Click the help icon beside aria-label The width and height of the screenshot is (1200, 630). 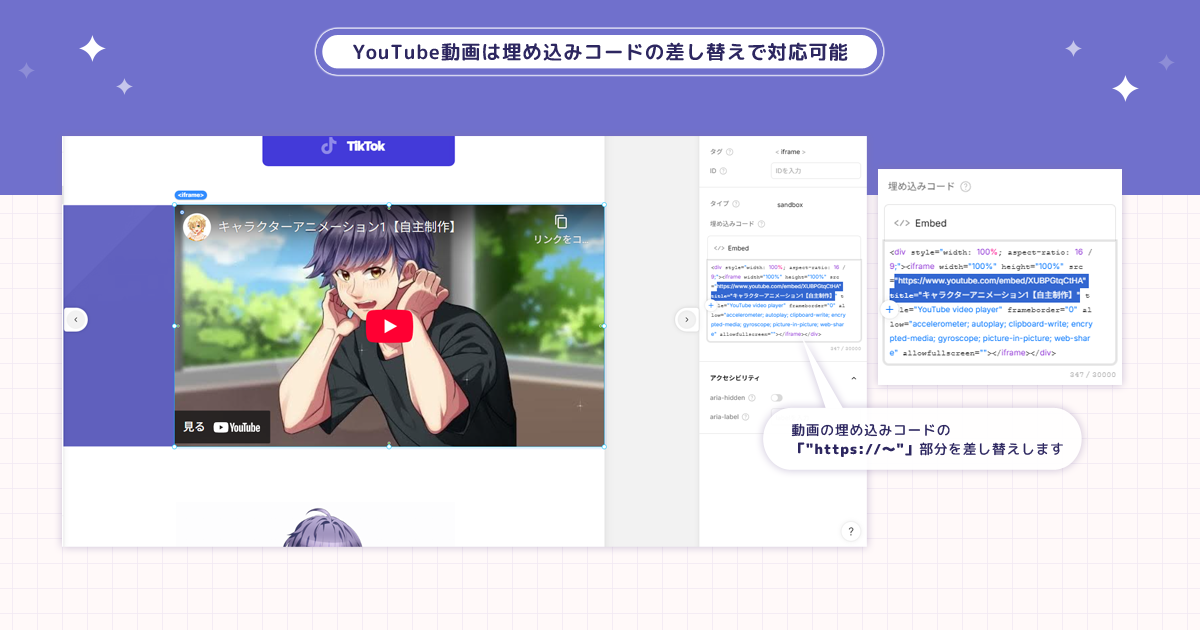click(x=745, y=417)
